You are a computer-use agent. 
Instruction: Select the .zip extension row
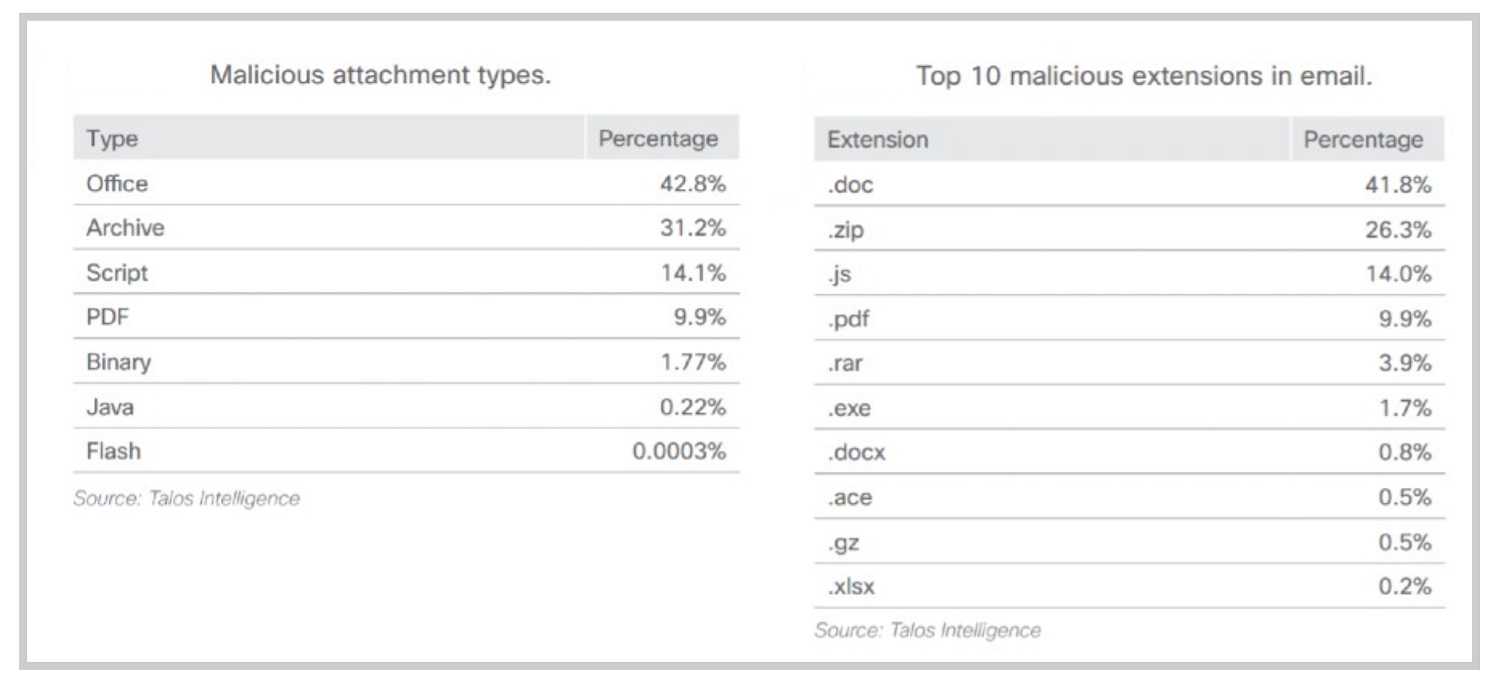[x=1129, y=230]
